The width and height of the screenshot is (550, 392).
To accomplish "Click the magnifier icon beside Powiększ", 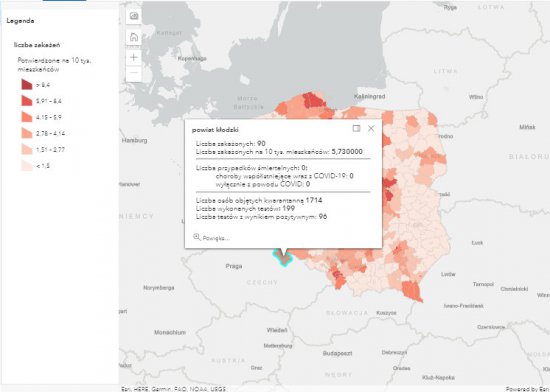I will 197,237.
